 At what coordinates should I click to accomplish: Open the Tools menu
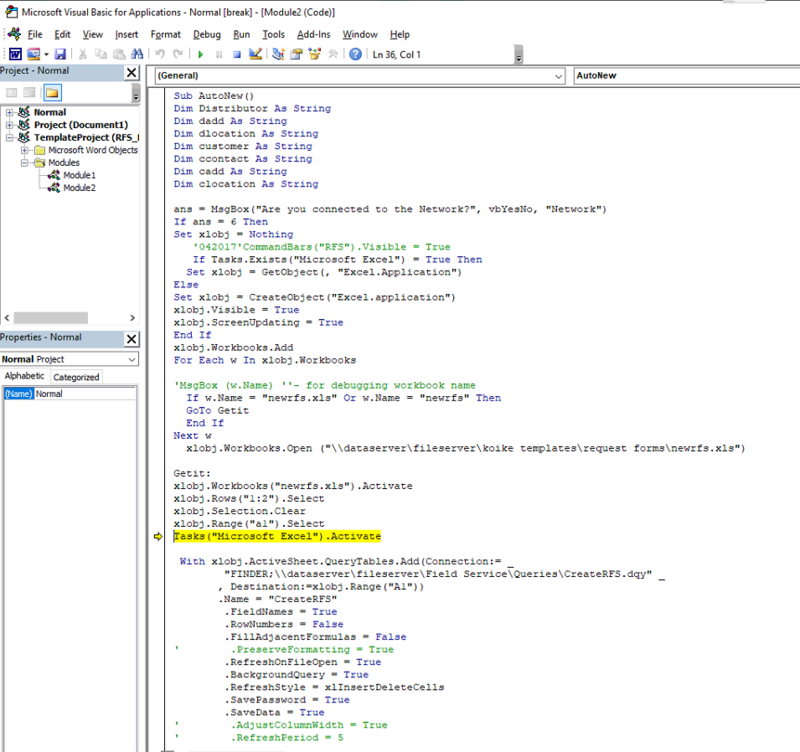click(x=273, y=34)
